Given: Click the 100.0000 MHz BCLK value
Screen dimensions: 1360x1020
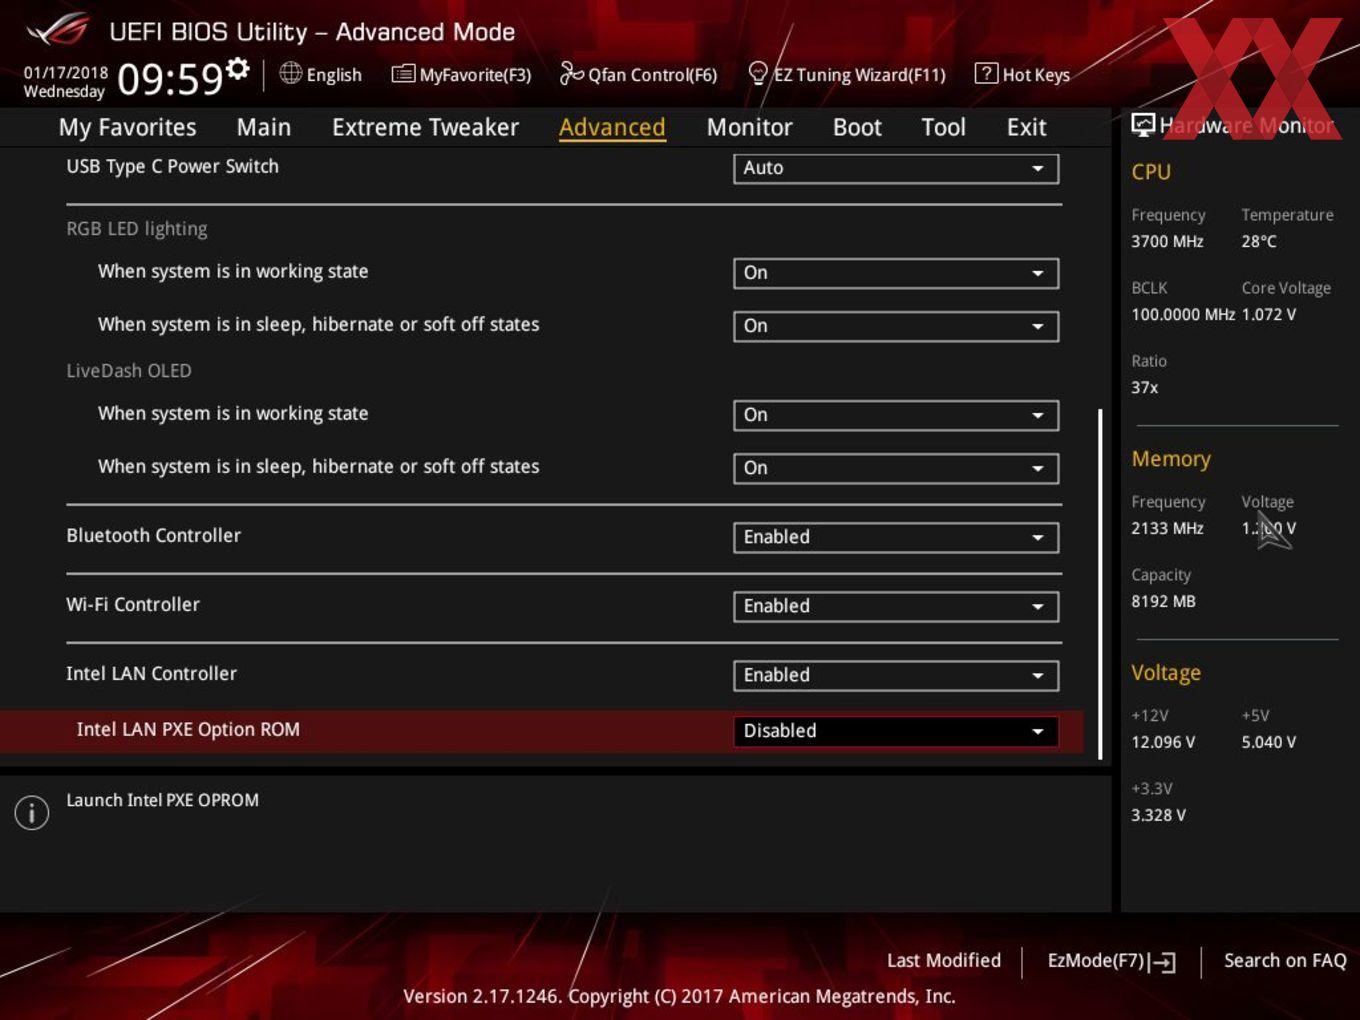Looking at the screenshot, I should (x=1183, y=314).
